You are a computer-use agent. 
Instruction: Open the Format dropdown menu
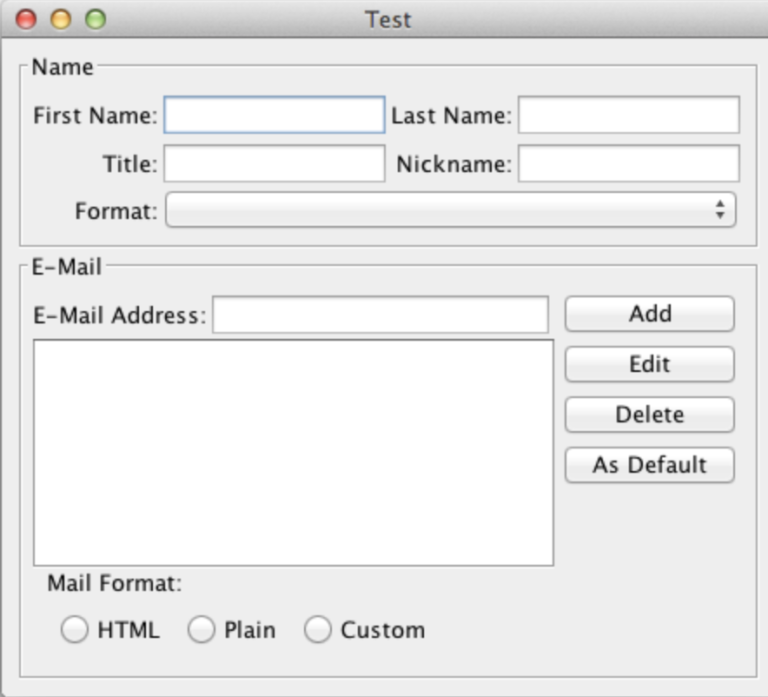tap(450, 211)
